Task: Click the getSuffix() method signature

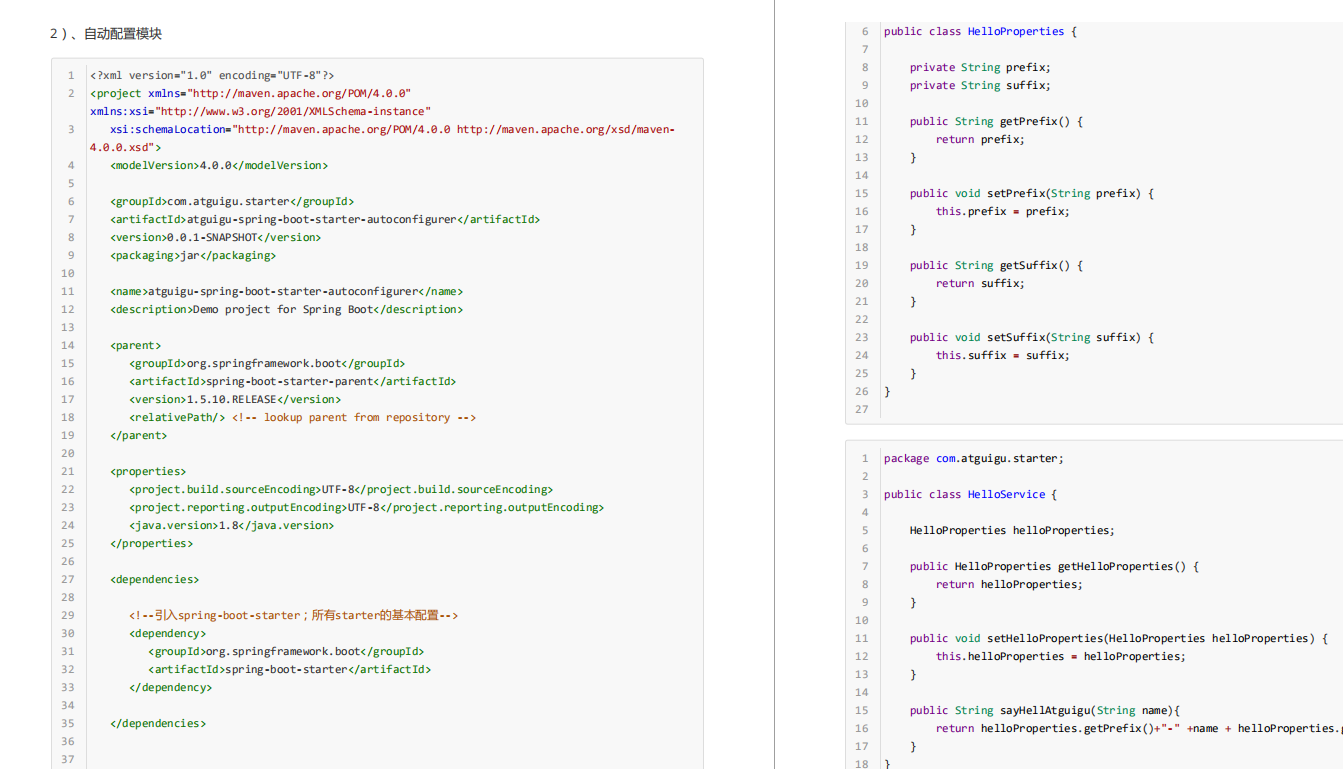Action: (996, 266)
